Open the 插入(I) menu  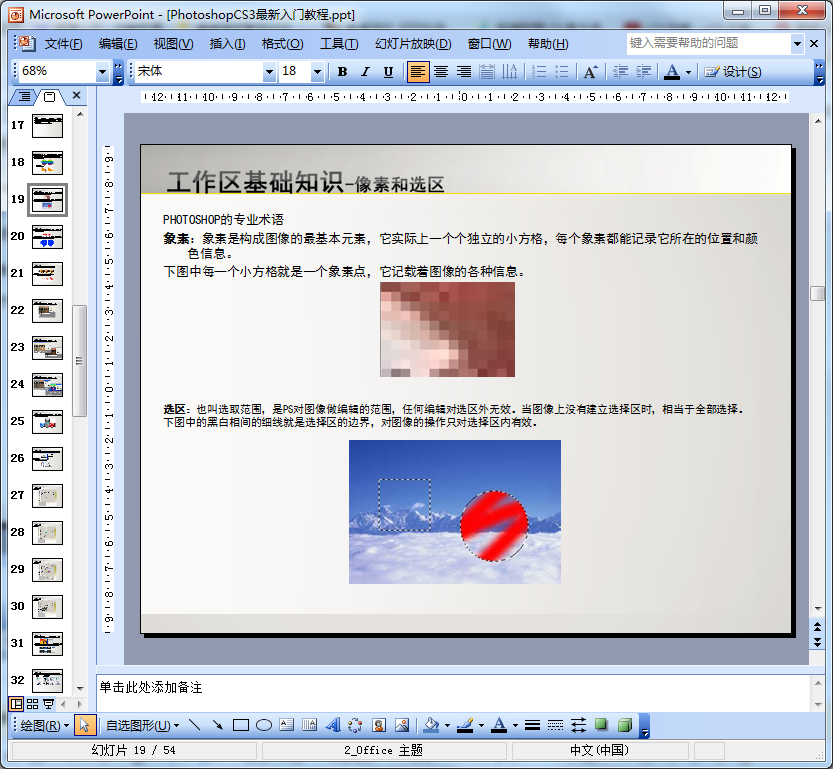click(227, 44)
